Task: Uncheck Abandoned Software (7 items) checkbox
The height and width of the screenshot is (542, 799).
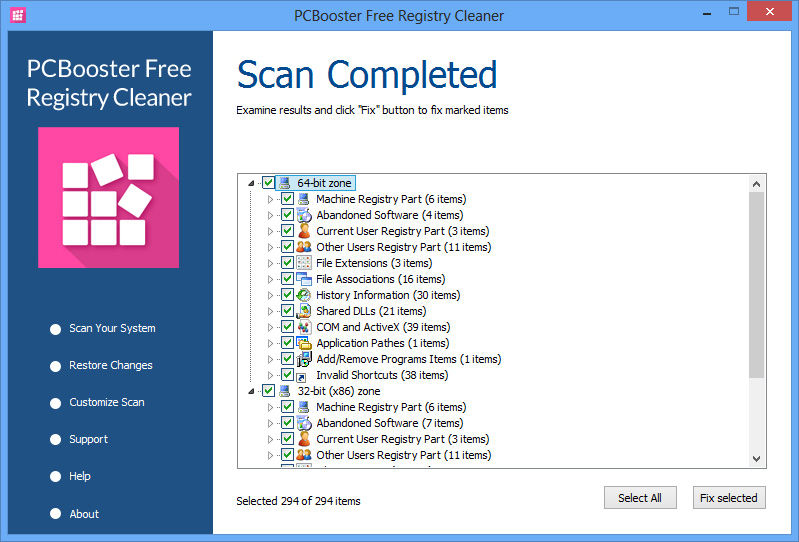Action: click(x=287, y=422)
